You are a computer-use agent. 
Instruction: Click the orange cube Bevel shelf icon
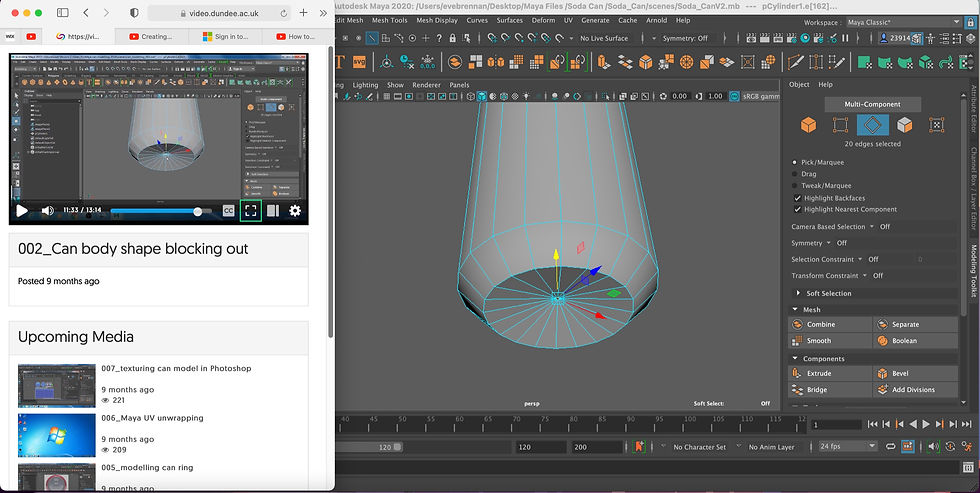(x=646, y=62)
